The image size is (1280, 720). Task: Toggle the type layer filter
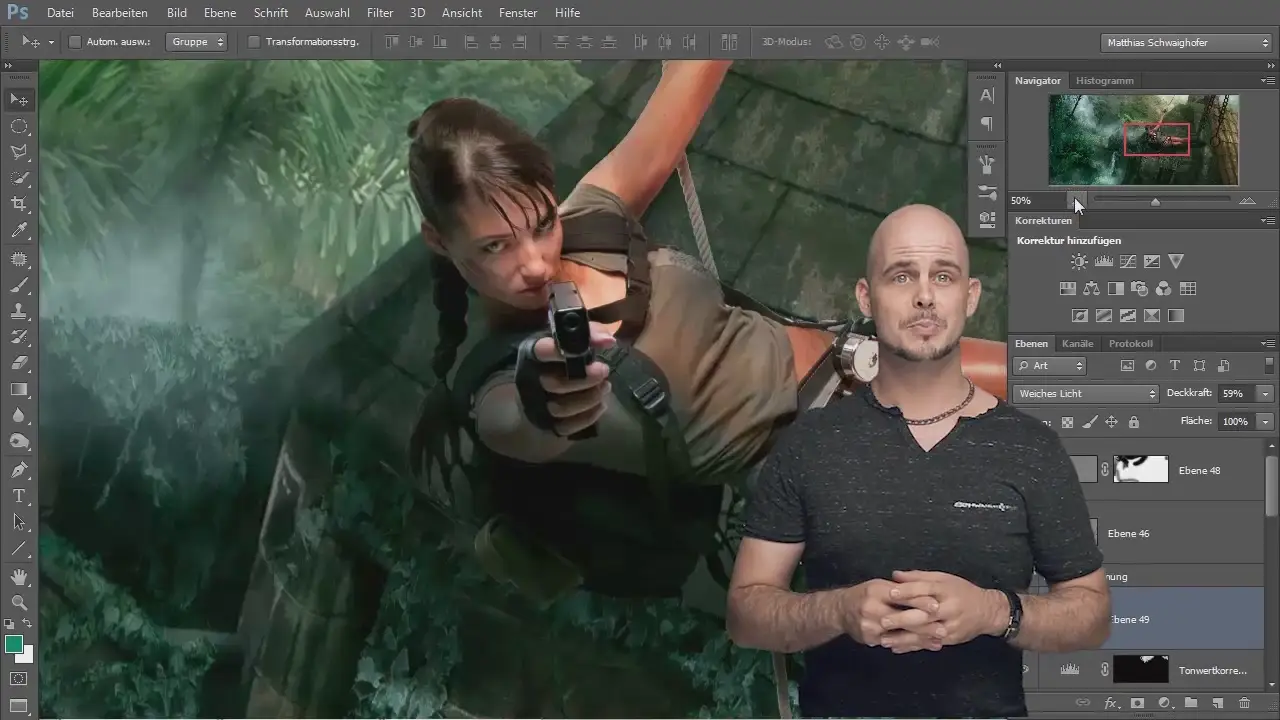(x=1175, y=366)
